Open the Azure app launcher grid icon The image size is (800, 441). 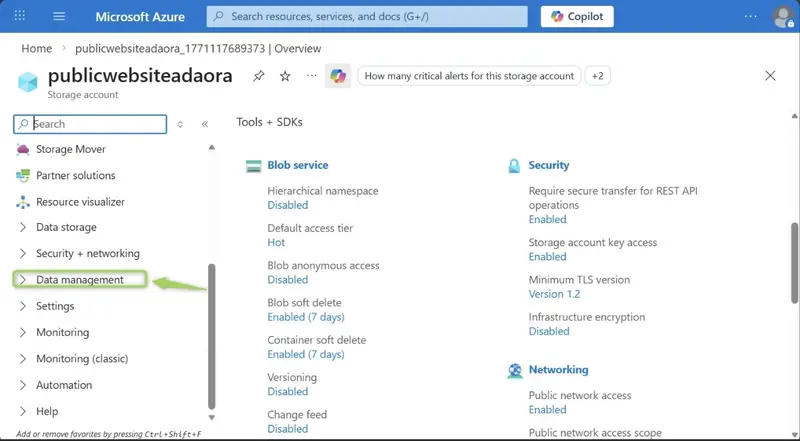19,16
